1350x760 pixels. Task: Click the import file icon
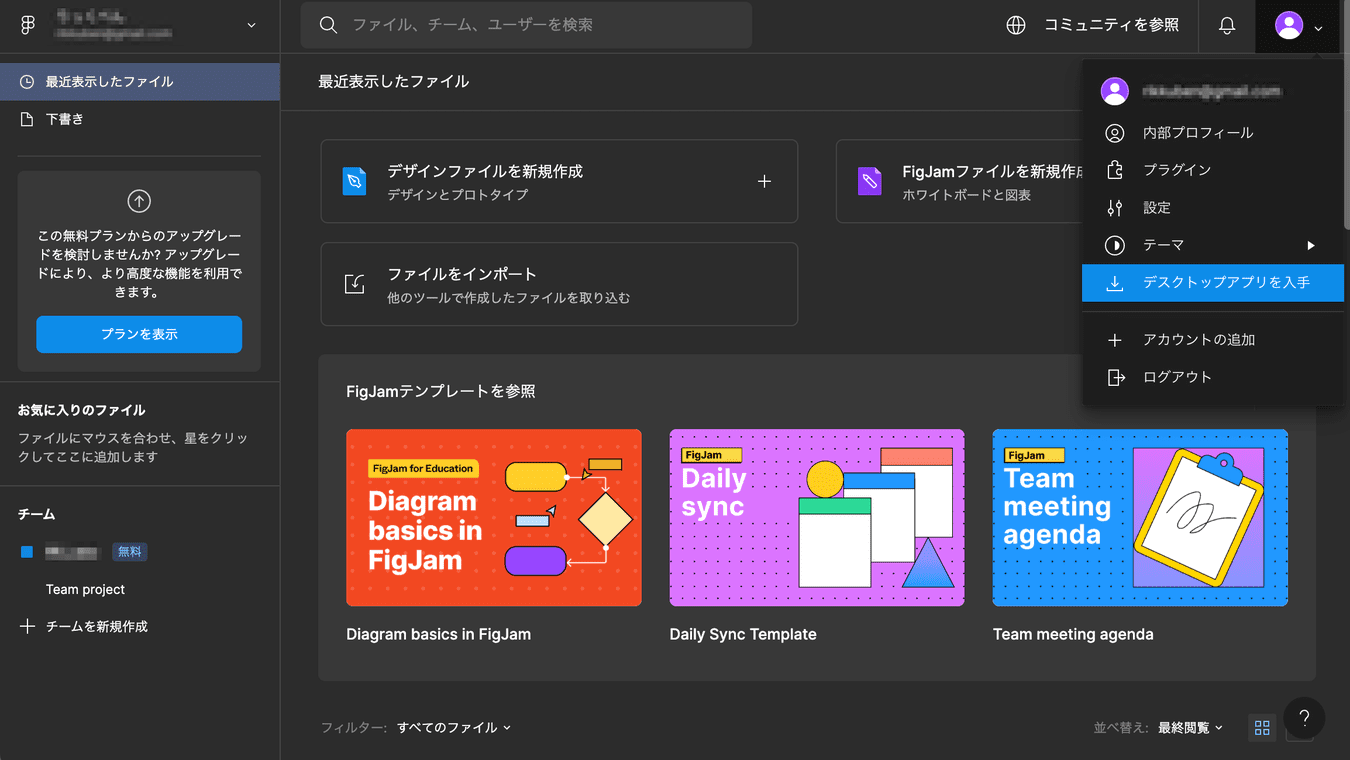coord(355,284)
